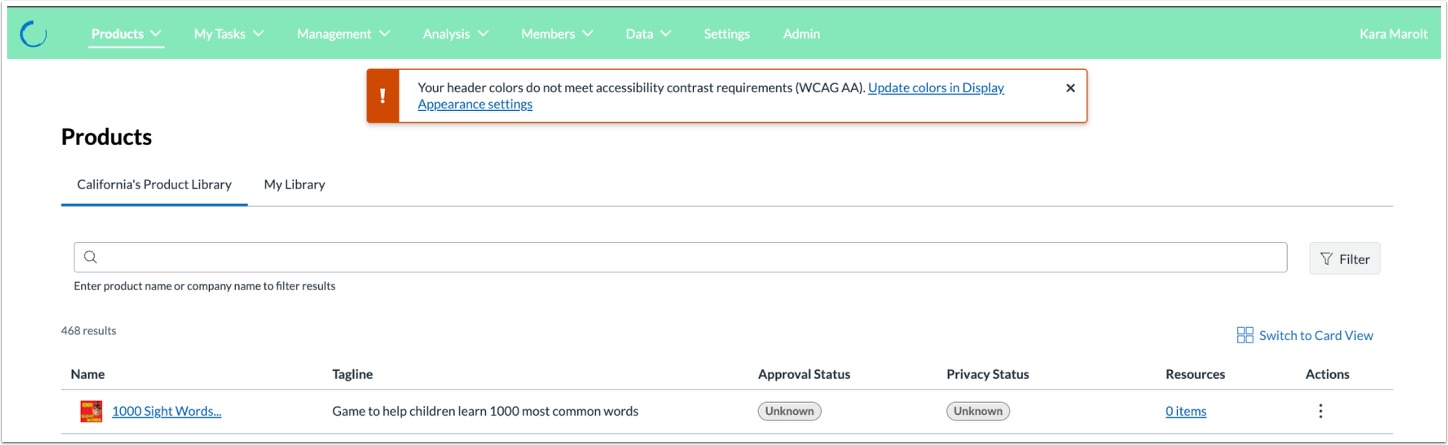Open the Management dropdown menu
The height and width of the screenshot is (445, 1448).
click(342, 34)
